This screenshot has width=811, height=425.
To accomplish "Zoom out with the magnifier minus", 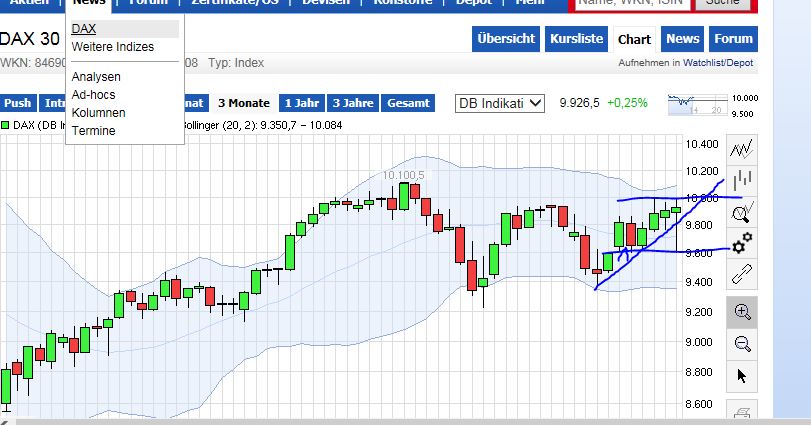I will 742,343.
